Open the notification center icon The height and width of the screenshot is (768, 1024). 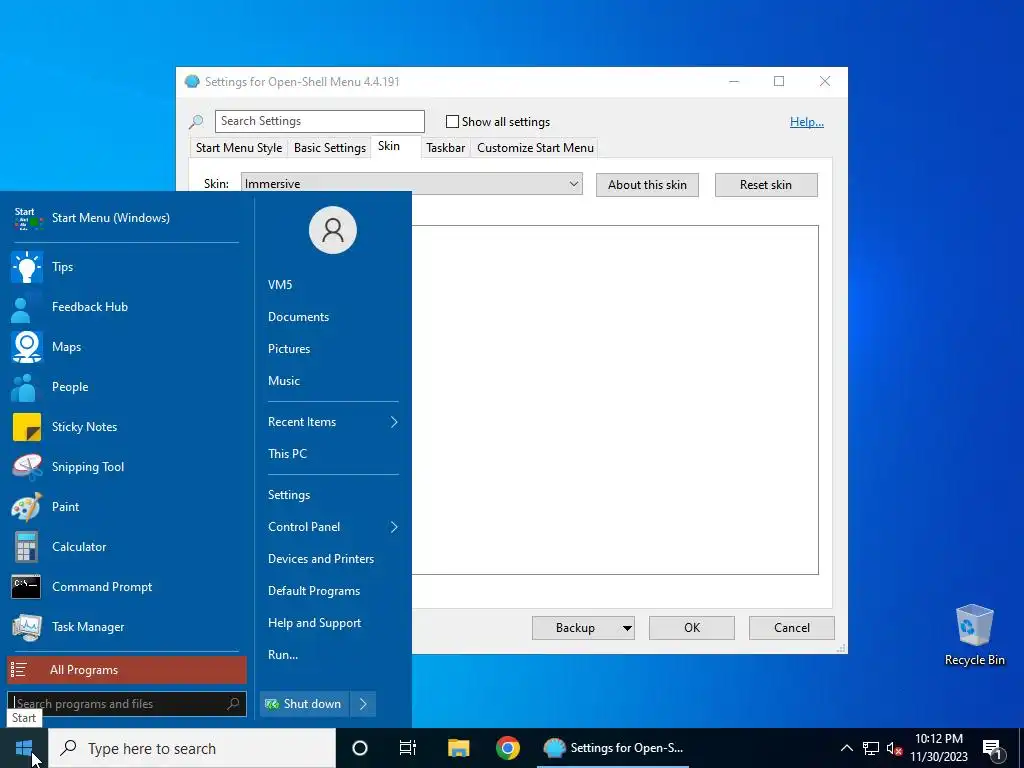pyautogui.click(x=993, y=749)
